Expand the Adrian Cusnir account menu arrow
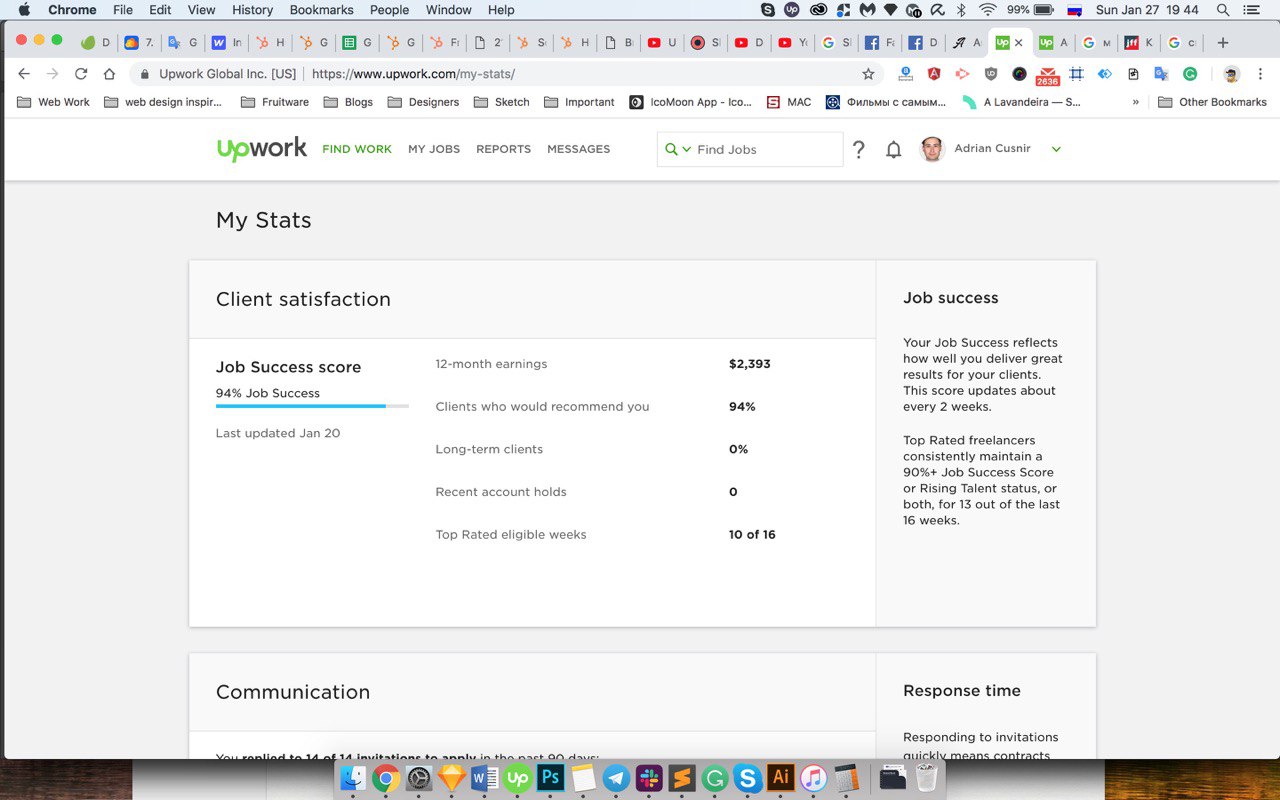This screenshot has height=800, width=1280. pos(1056,149)
